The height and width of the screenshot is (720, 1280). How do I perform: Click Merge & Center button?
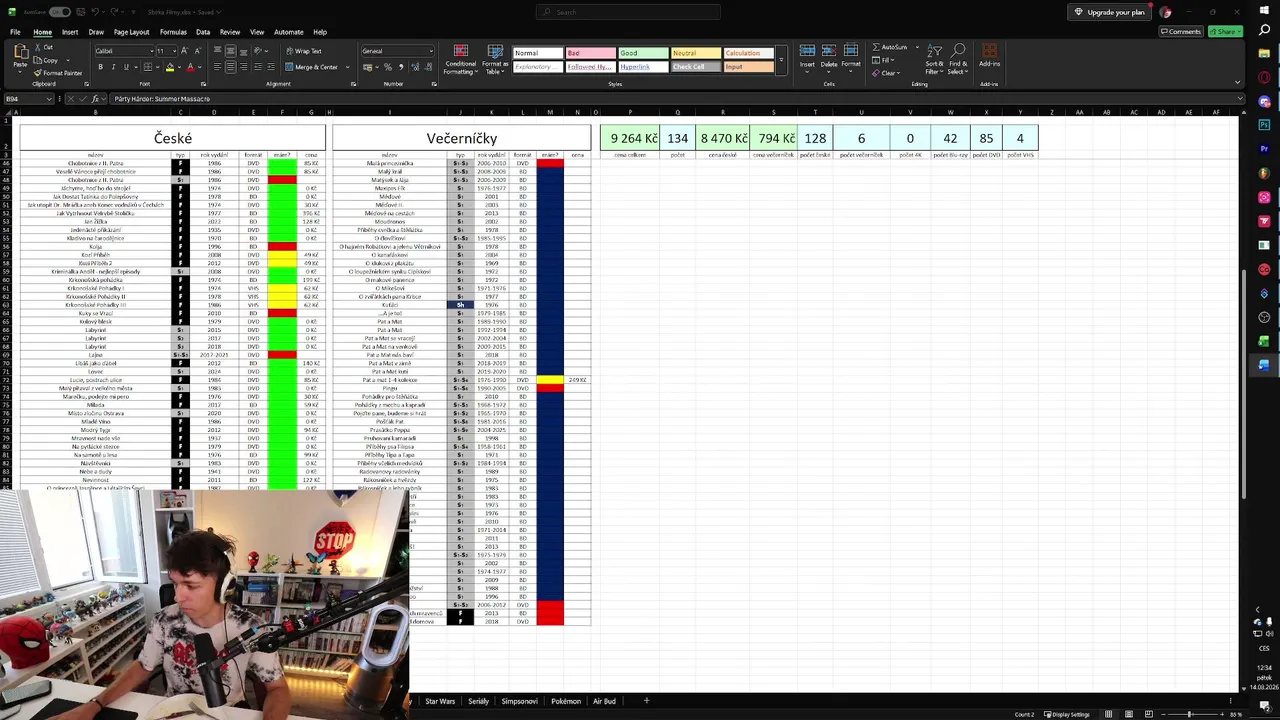pos(311,67)
